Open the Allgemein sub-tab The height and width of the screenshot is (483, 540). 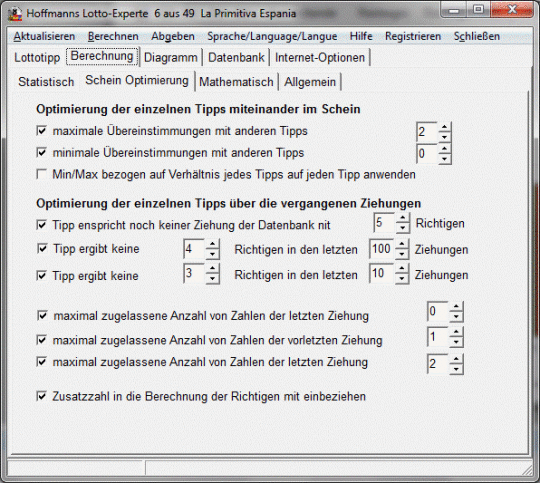(310, 82)
